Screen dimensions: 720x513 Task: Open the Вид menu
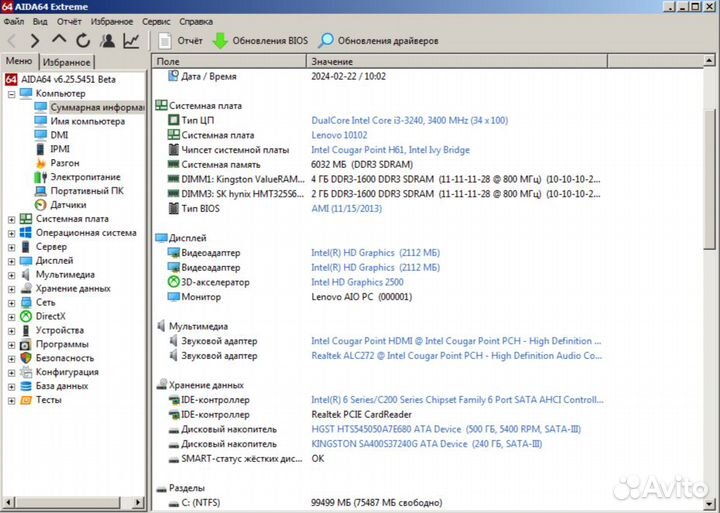(40, 22)
